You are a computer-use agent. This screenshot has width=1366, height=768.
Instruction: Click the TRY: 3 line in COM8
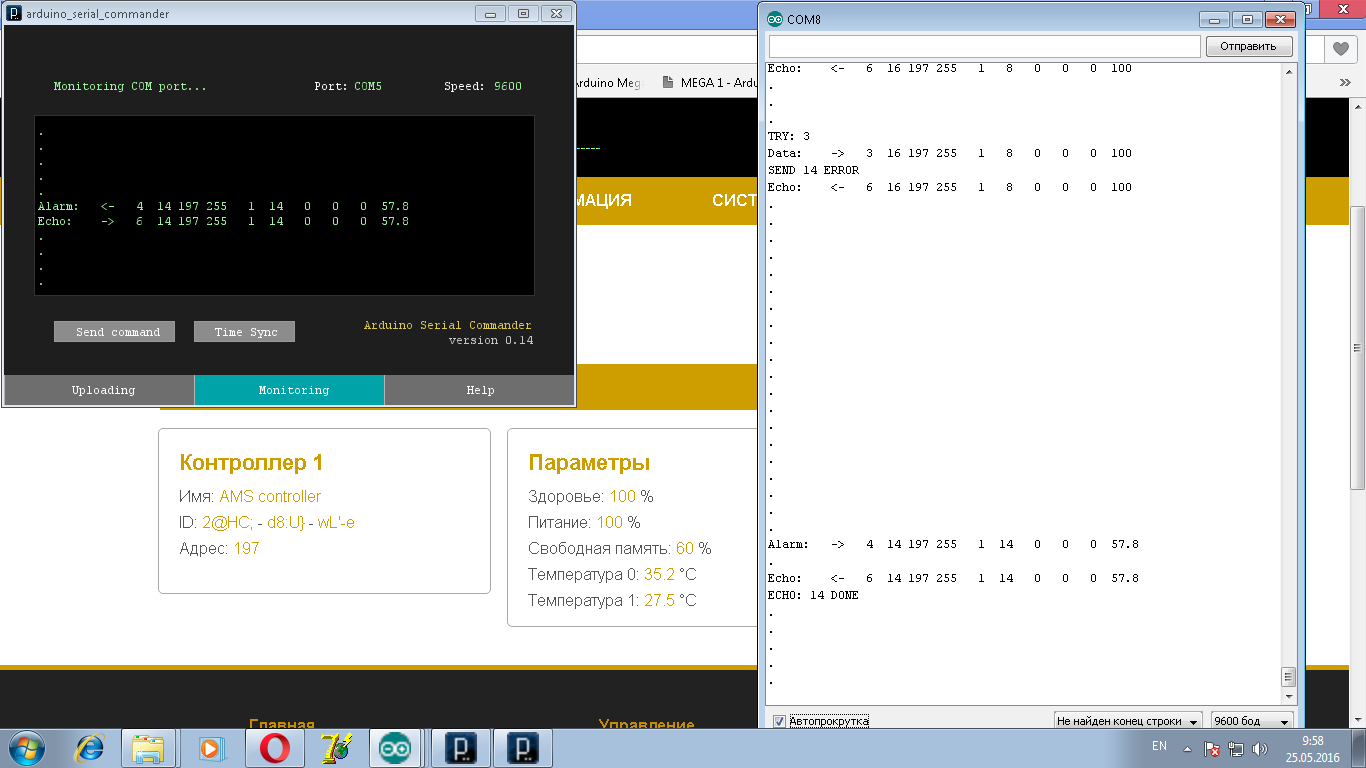click(789, 137)
